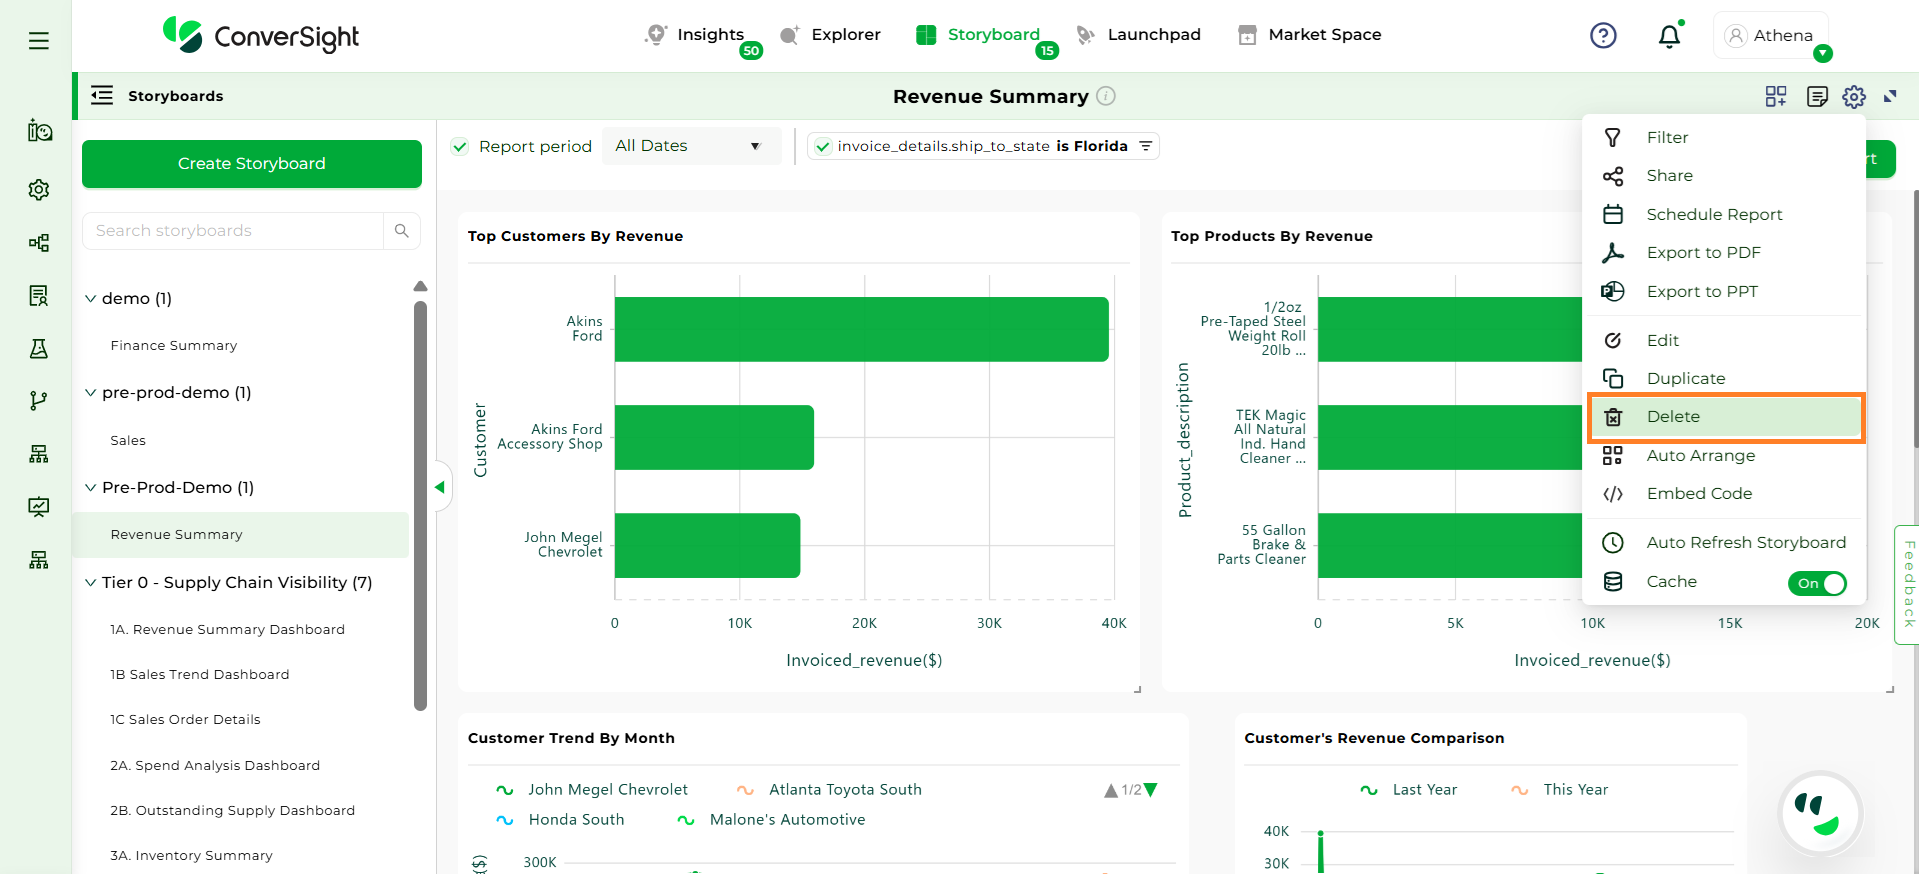Choose Export to PDF menu option

click(1703, 253)
